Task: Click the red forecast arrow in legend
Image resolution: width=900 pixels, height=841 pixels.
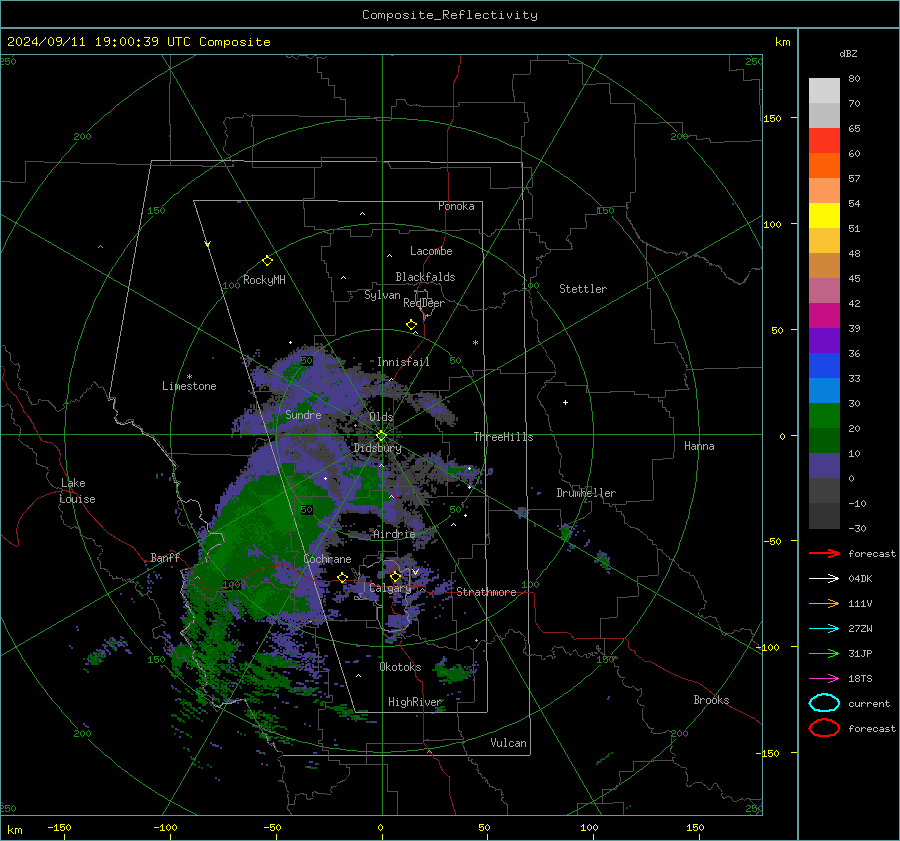Action: 824,553
